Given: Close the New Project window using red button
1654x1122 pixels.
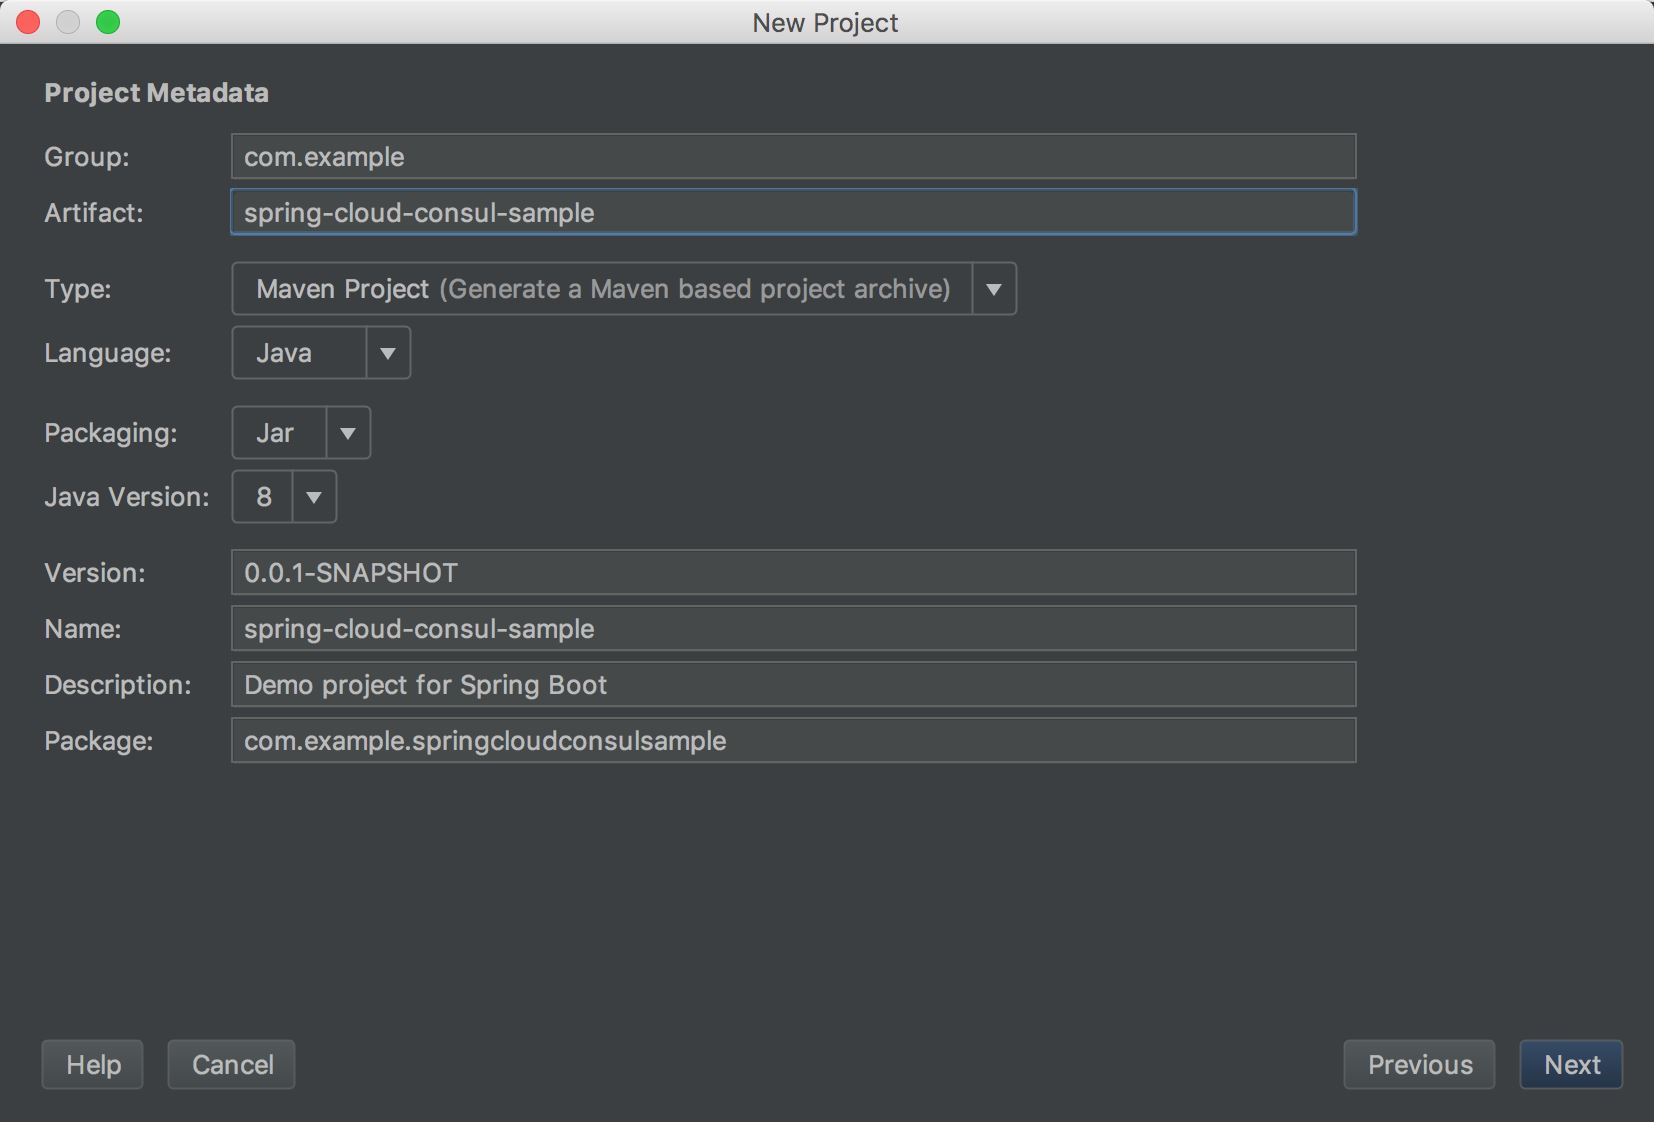Looking at the screenshot, I should [28, 22].
